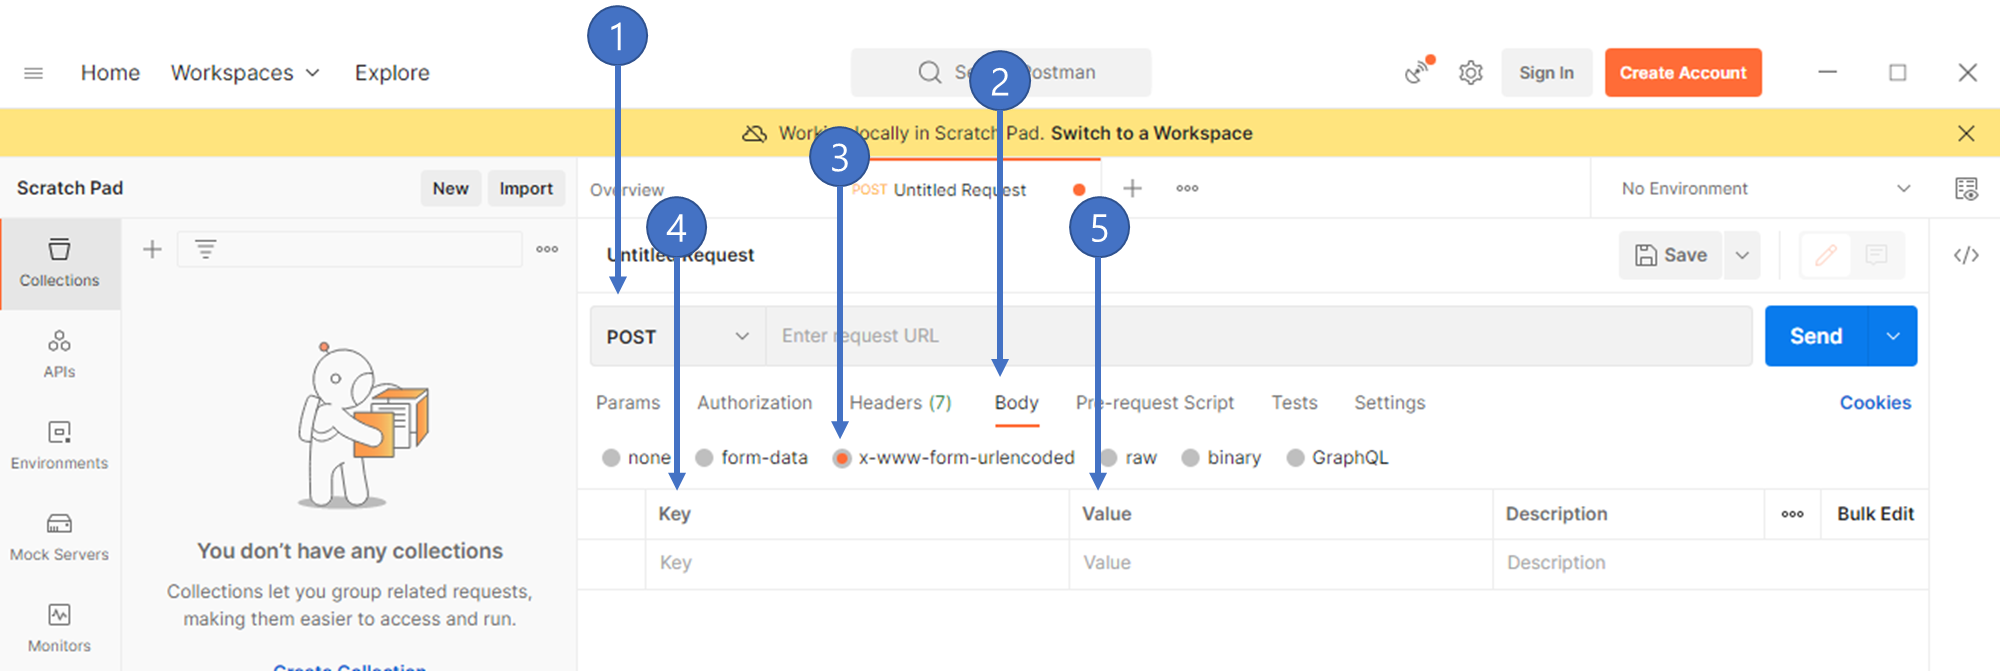Open the POST method dropdown
This screenshot has width=2000, height=671.
(x=678, y=336)
